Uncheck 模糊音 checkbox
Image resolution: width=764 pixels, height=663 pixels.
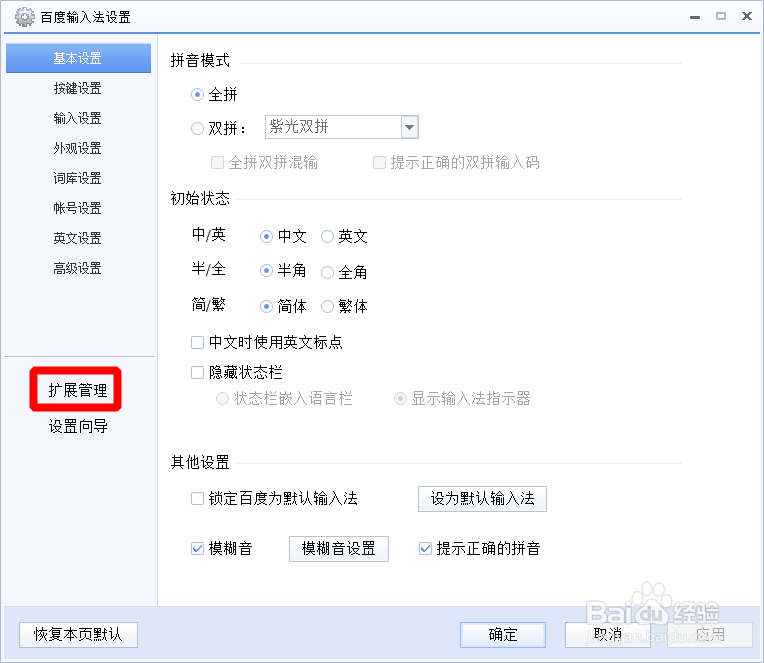197,549
